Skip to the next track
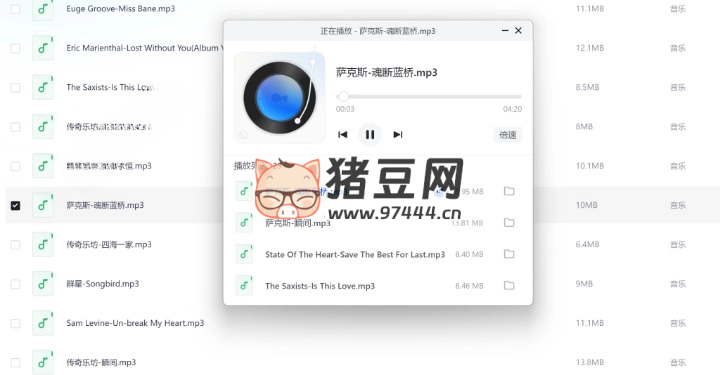Image resolution: width=720 pixels, height=375 pixels. click(x=398, y=134)
